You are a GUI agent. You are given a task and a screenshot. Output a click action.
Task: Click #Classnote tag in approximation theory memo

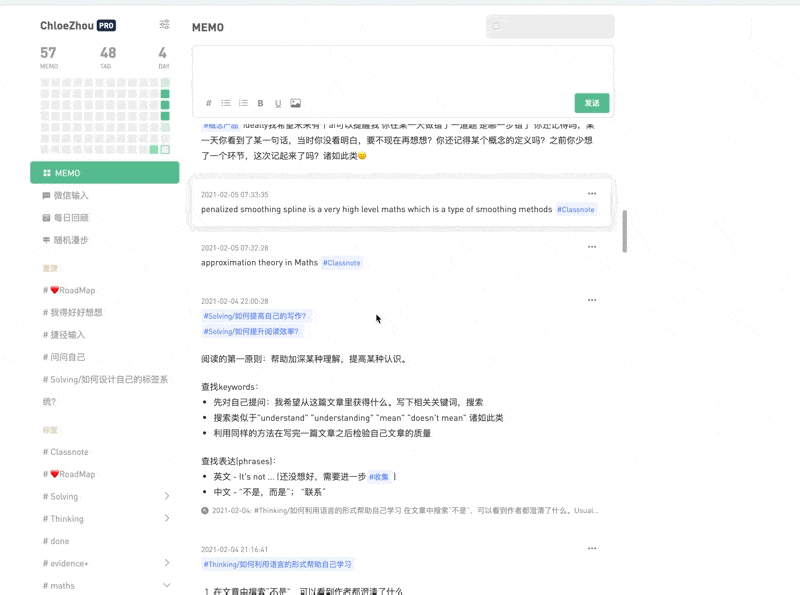point(342,263)
